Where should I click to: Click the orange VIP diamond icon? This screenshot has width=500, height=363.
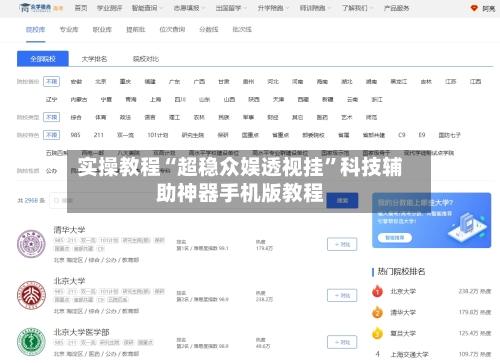click(474, 8)
